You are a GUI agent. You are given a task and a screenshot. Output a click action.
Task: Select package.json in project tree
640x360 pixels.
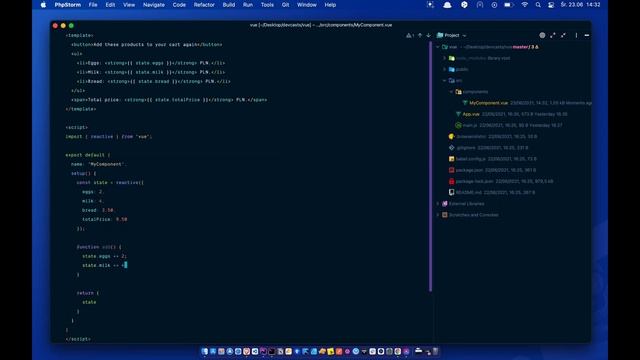coord(469,170)
